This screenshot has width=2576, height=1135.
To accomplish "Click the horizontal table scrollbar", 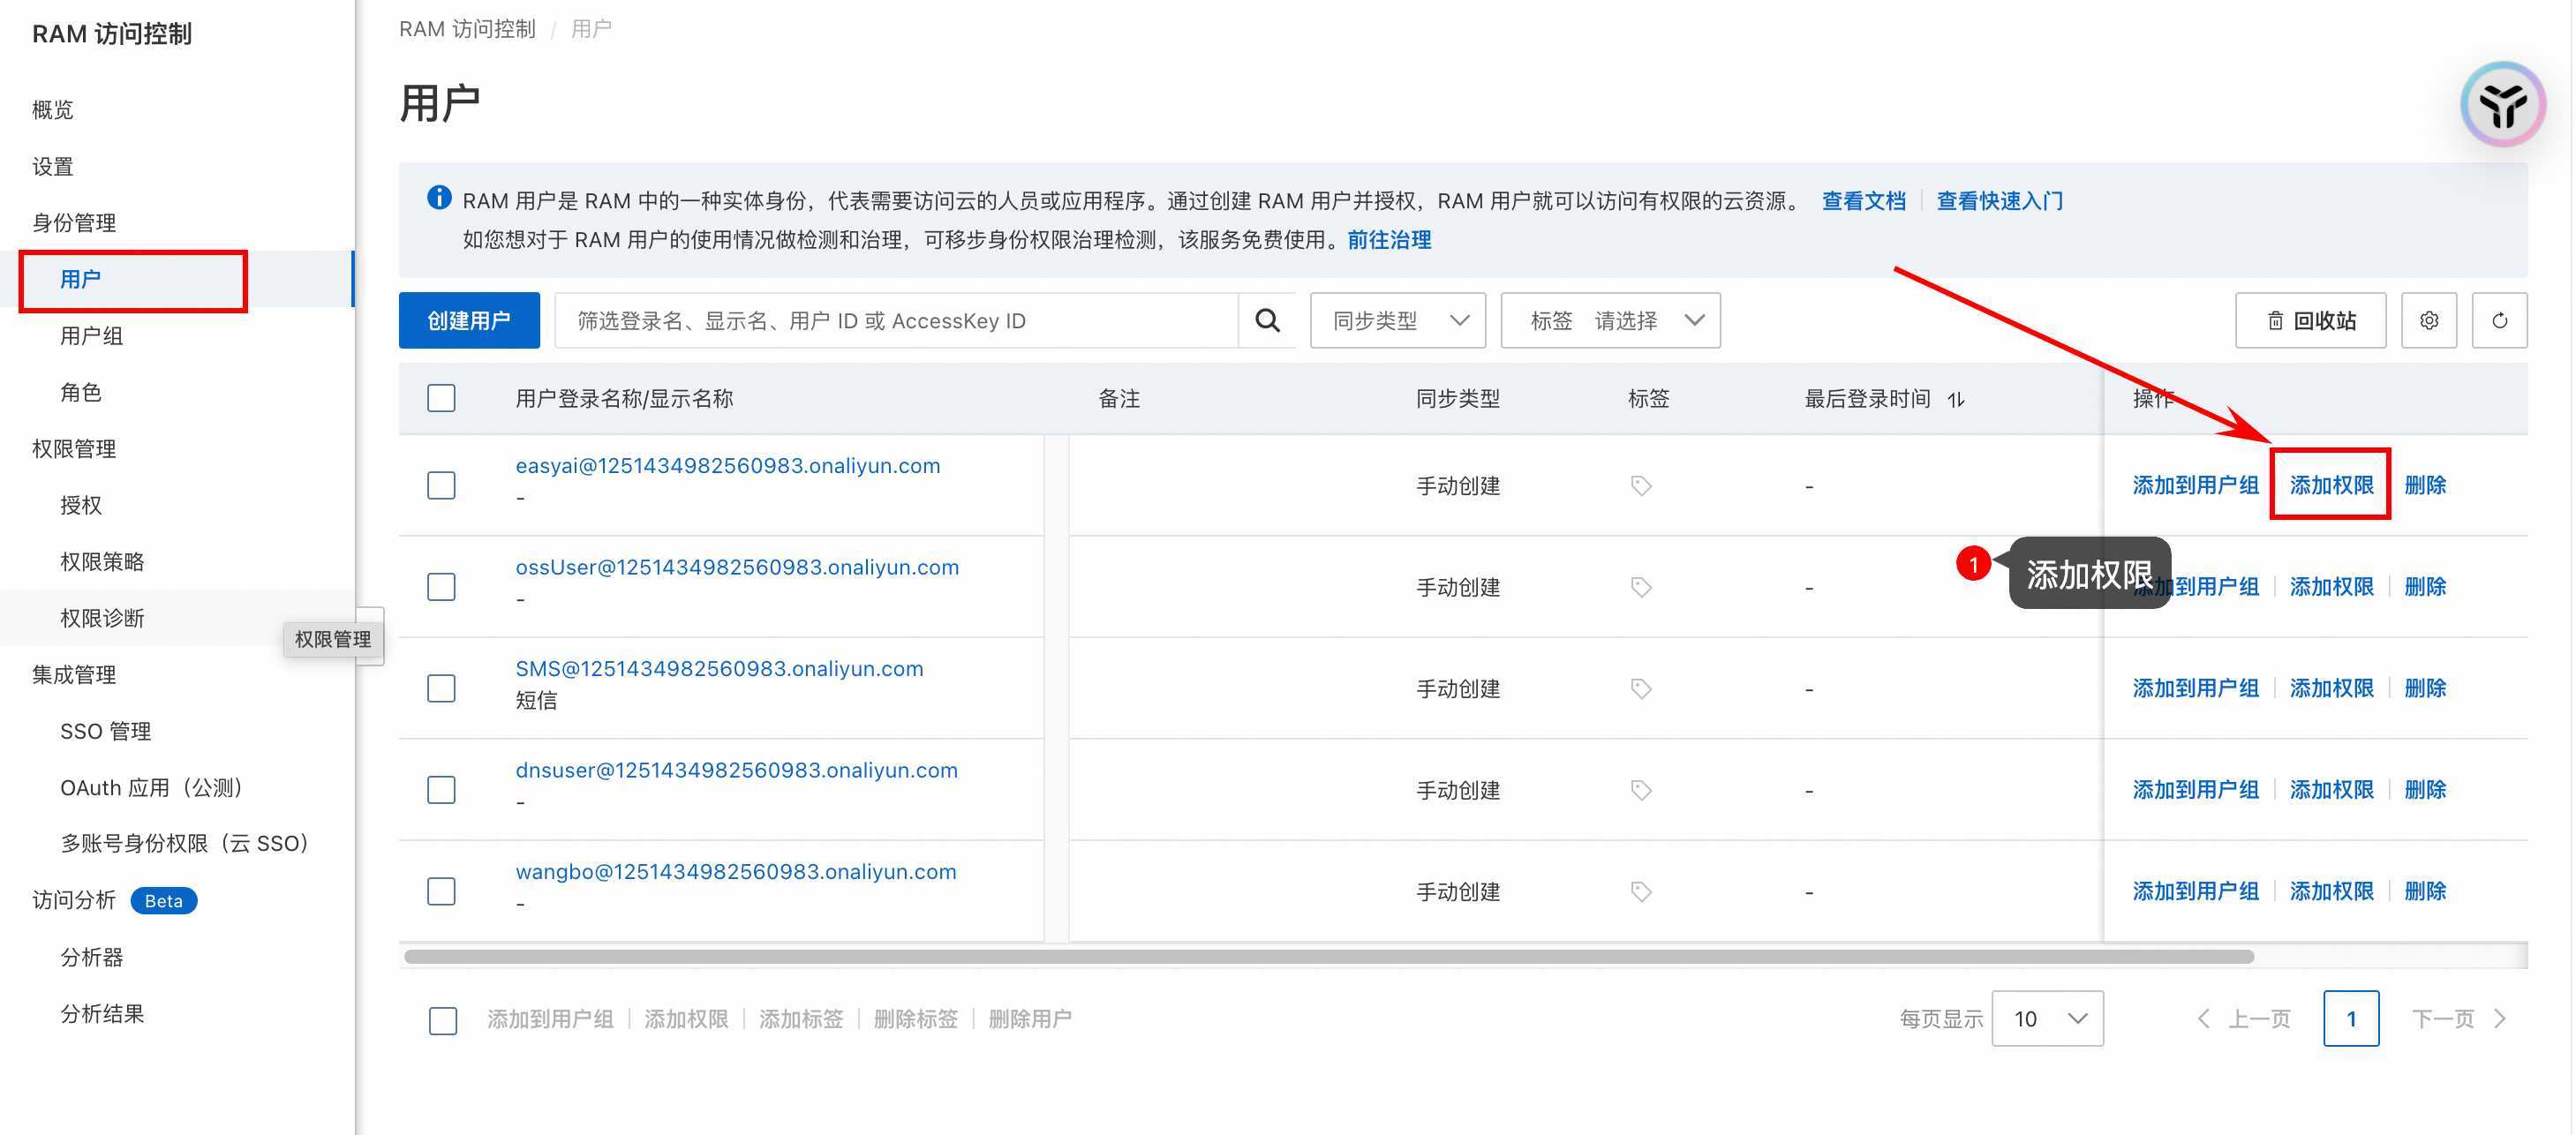I will [x=1329, y=957].
